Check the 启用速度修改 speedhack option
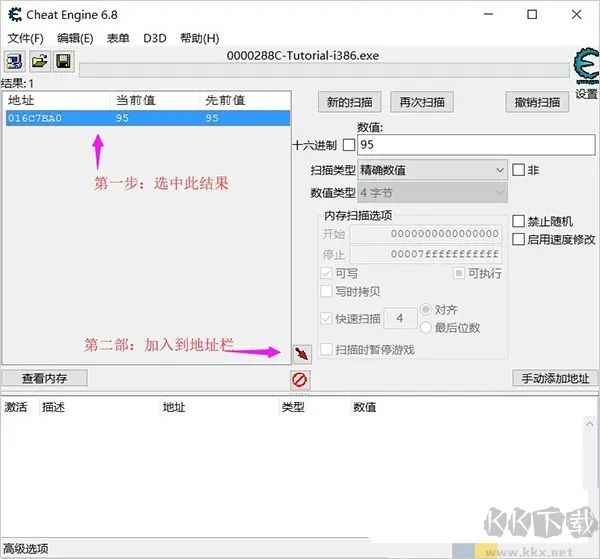Screen dimensions: 600x559 coord(518,239)
